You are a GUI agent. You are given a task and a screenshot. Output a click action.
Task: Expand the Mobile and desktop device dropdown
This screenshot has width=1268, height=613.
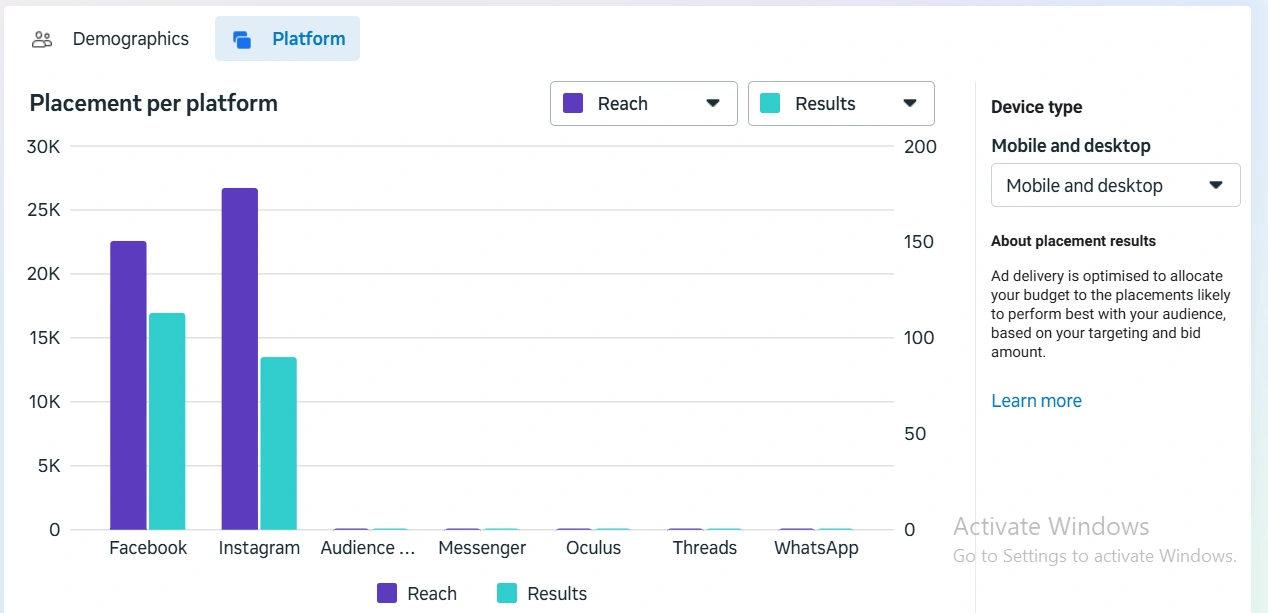coord(1115,186)
